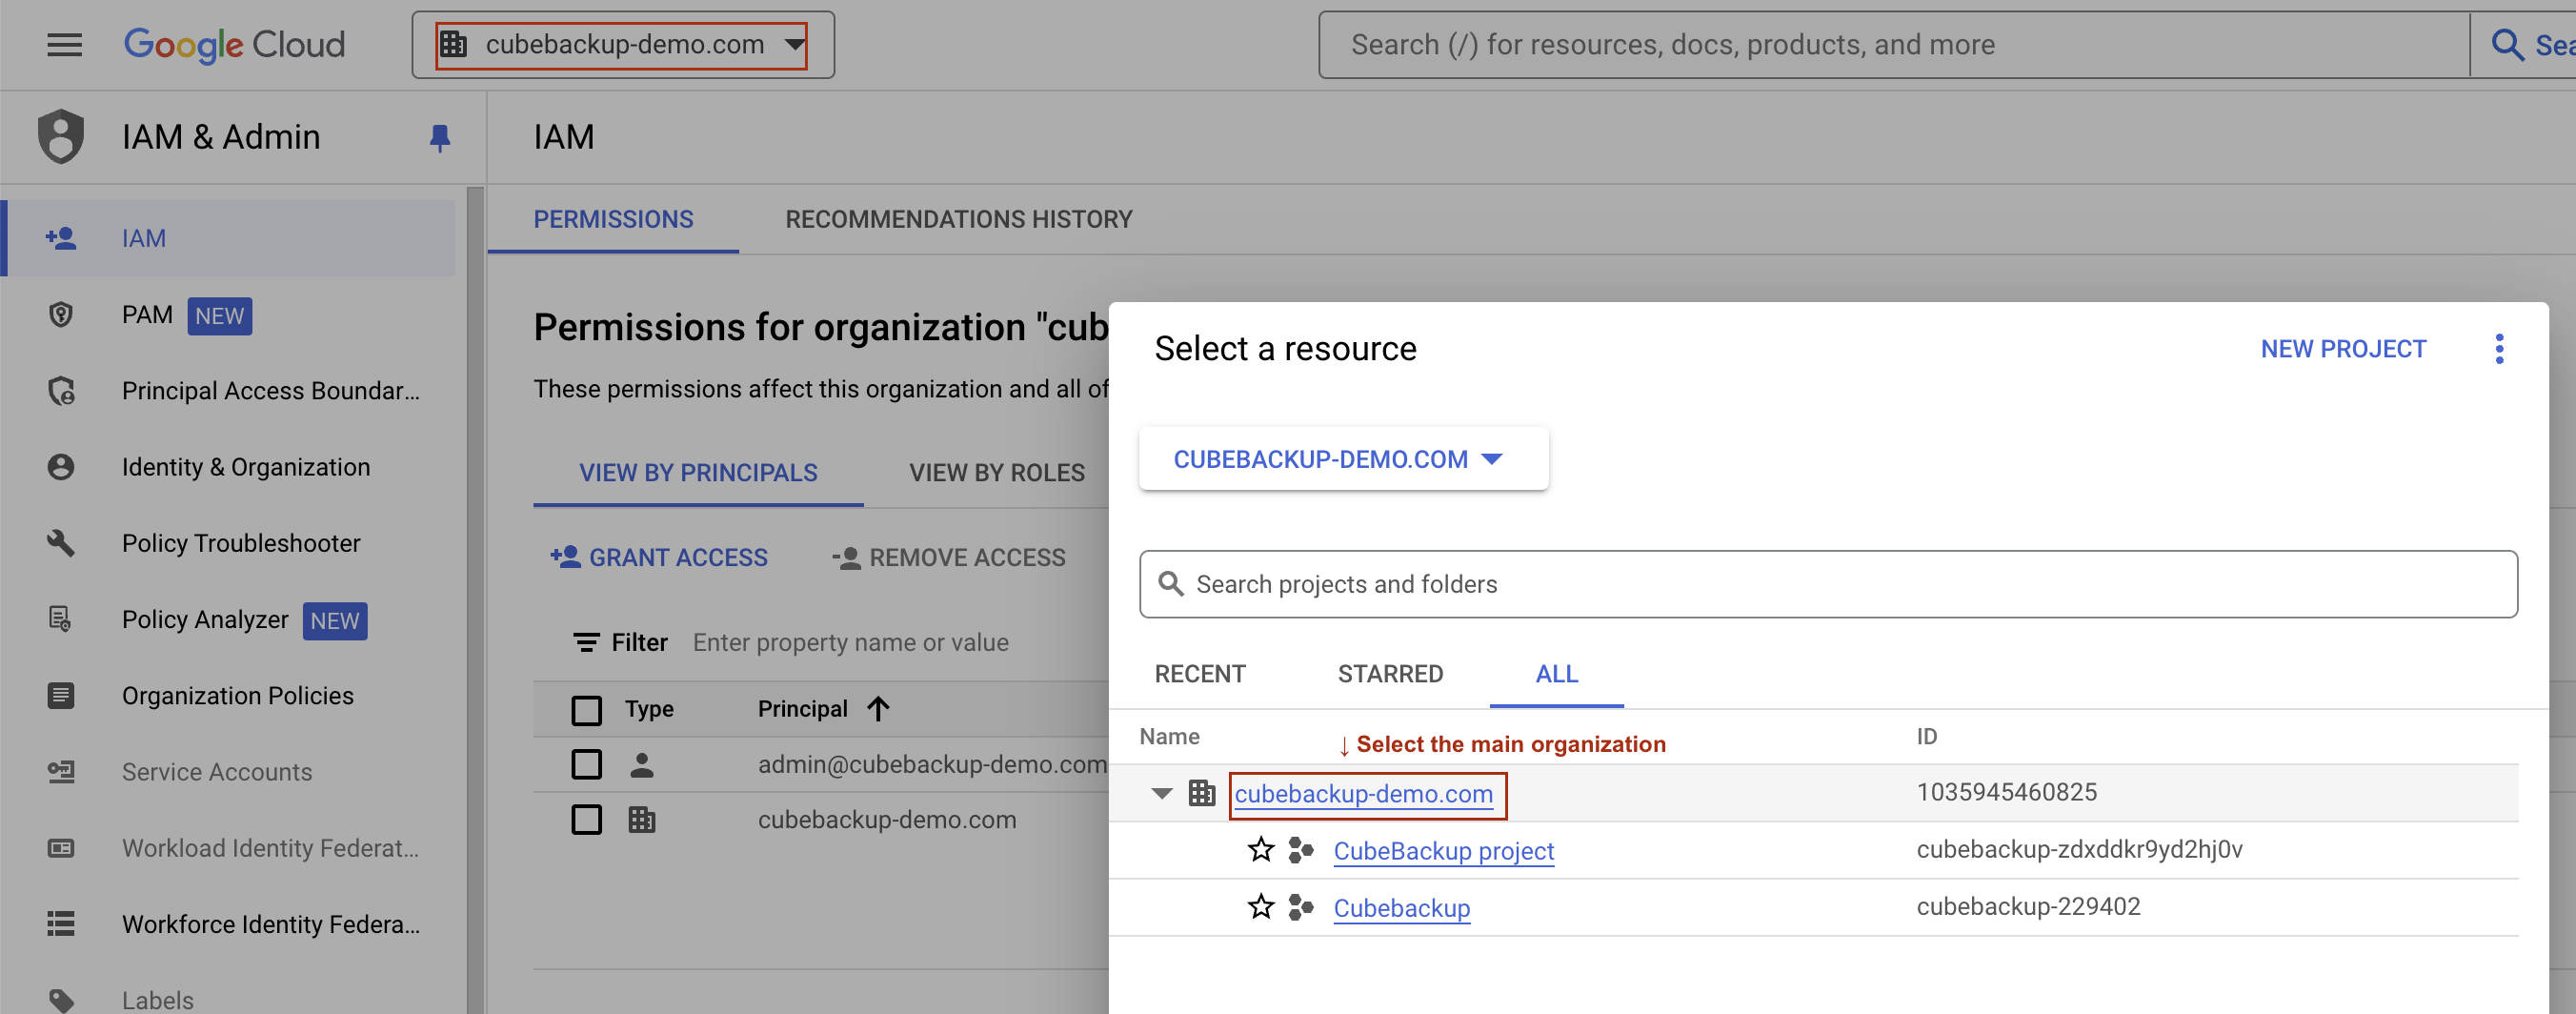Select the cubebackup-demo.com organization link

coord(1364,794)
